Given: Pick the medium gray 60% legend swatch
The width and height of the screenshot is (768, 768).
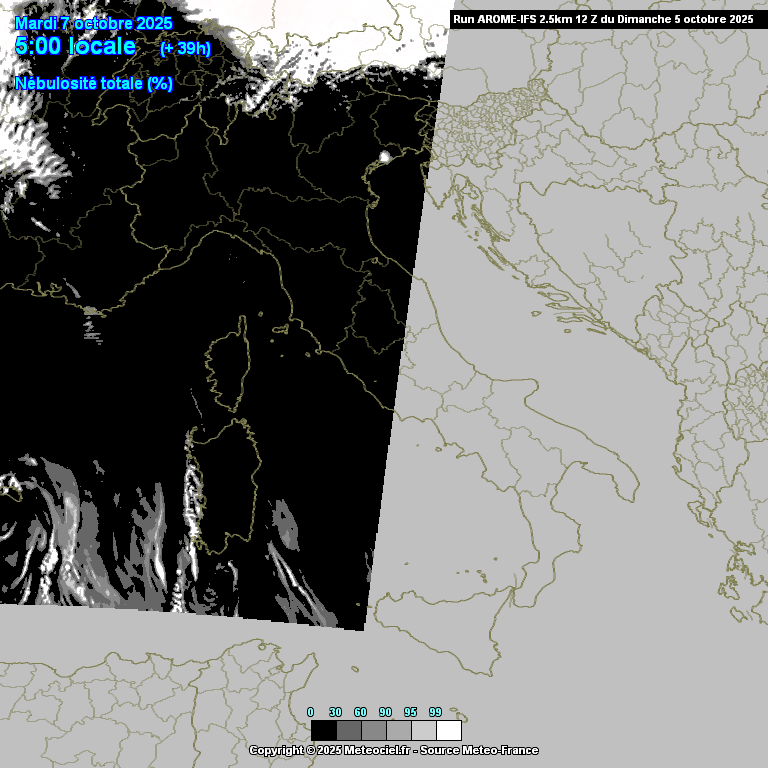Looking at the screenshot, I should (x=374, y=730).
